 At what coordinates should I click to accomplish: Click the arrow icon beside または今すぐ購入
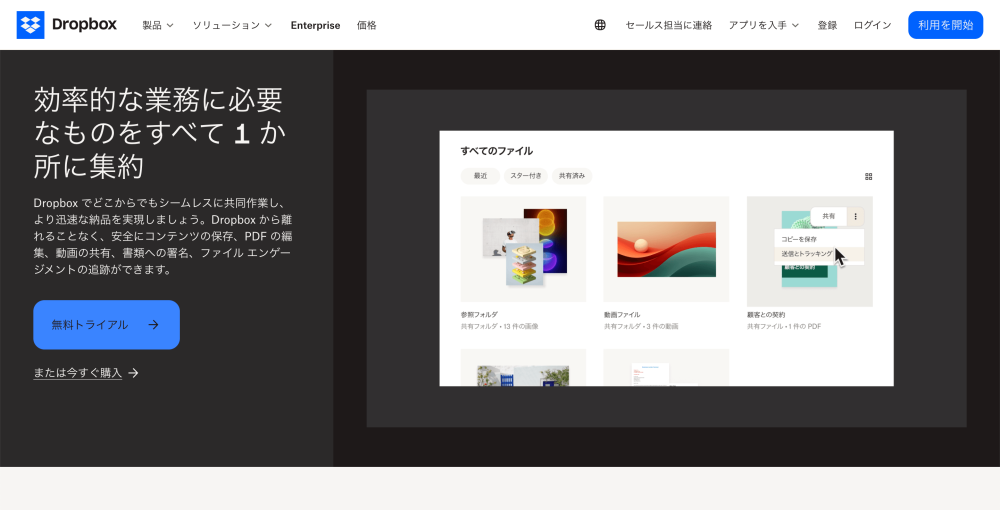[134, 373]
